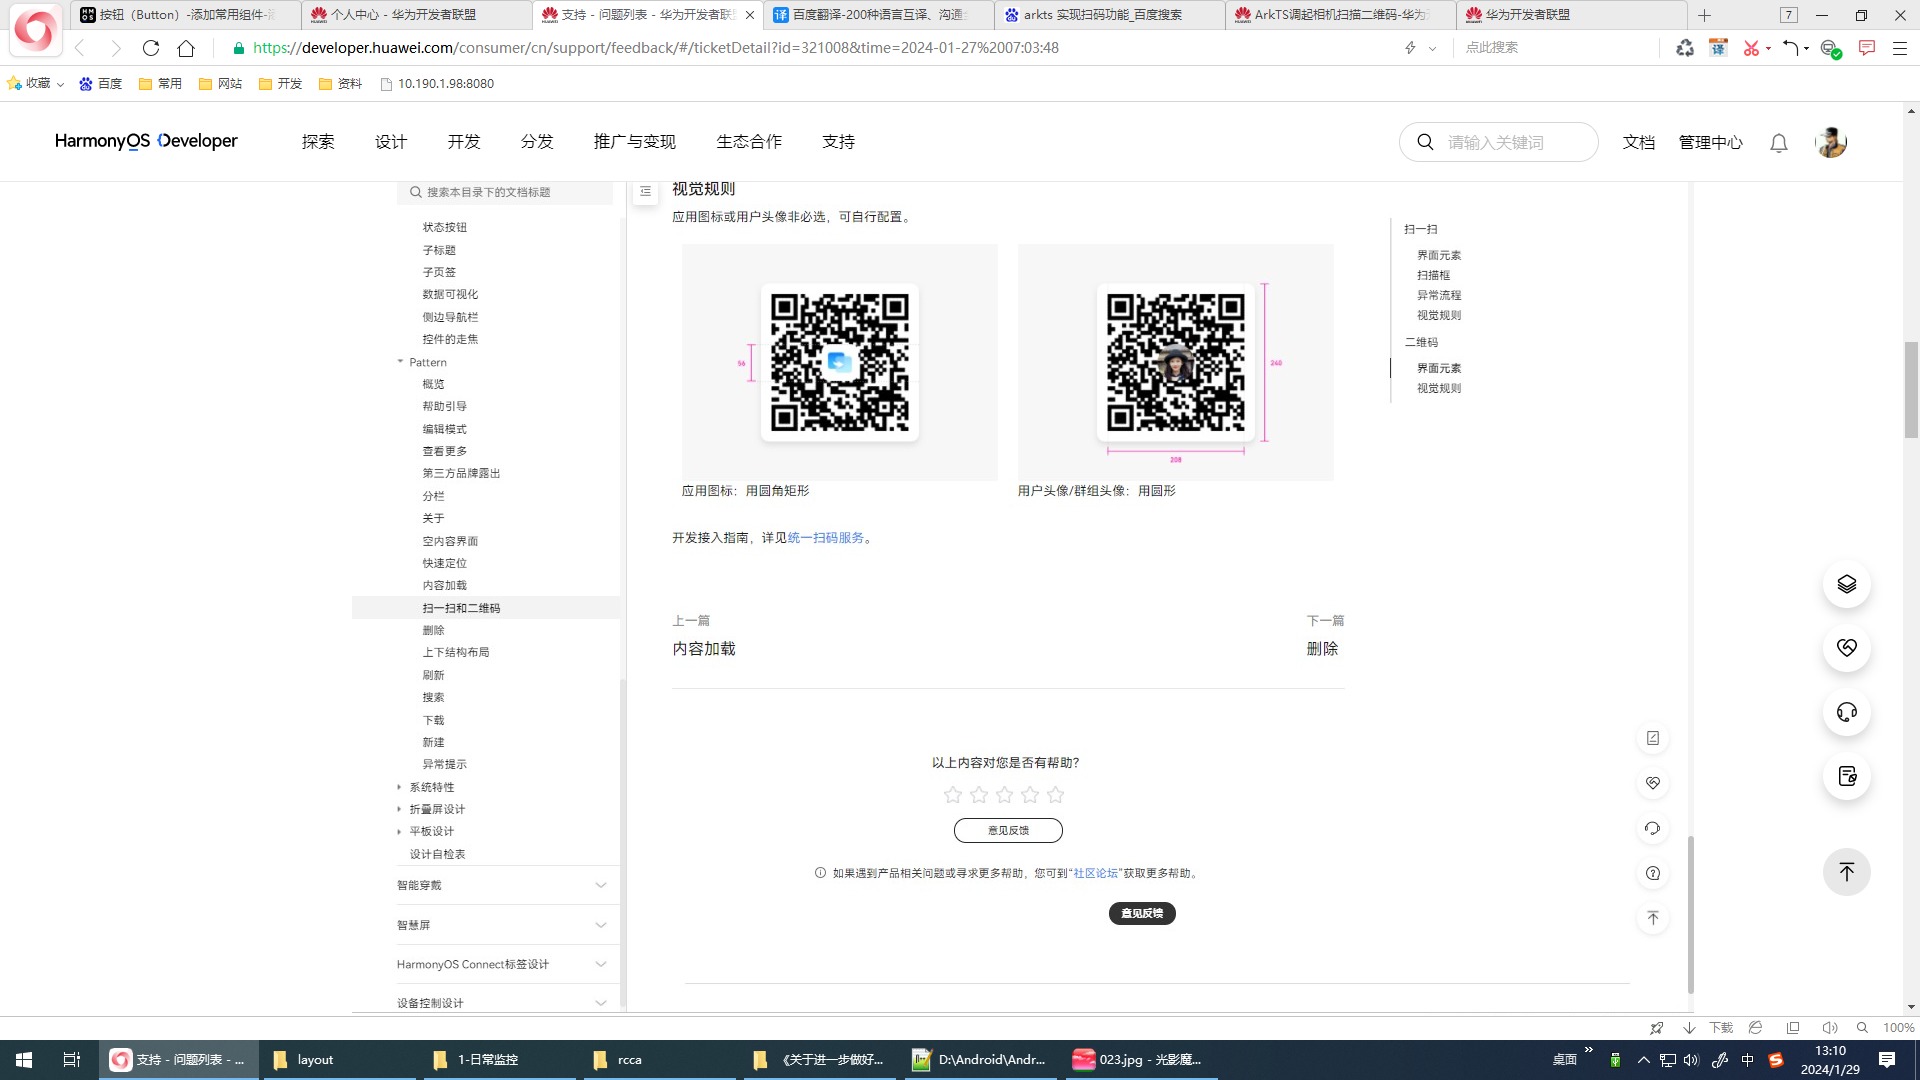This screenshot has height=1080, width=1920.
Task: Open 管理中心 in header
Action: point(1710,142)
